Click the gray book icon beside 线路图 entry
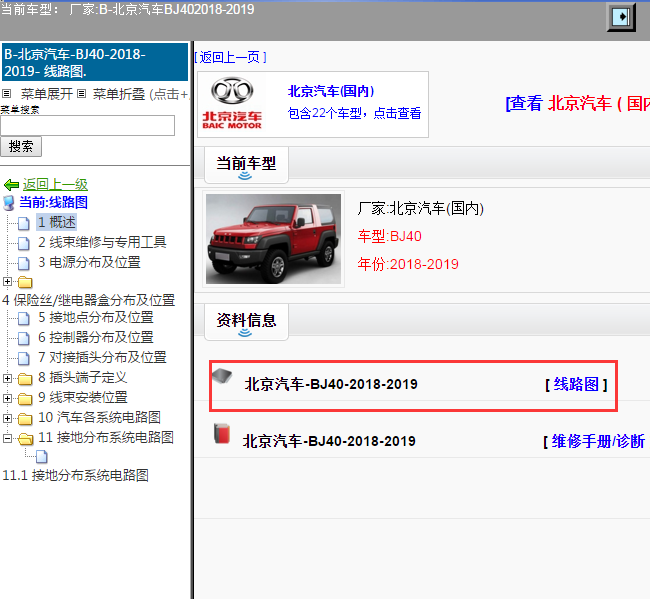The width and height of the screenshot is (650, 599). 222,376
